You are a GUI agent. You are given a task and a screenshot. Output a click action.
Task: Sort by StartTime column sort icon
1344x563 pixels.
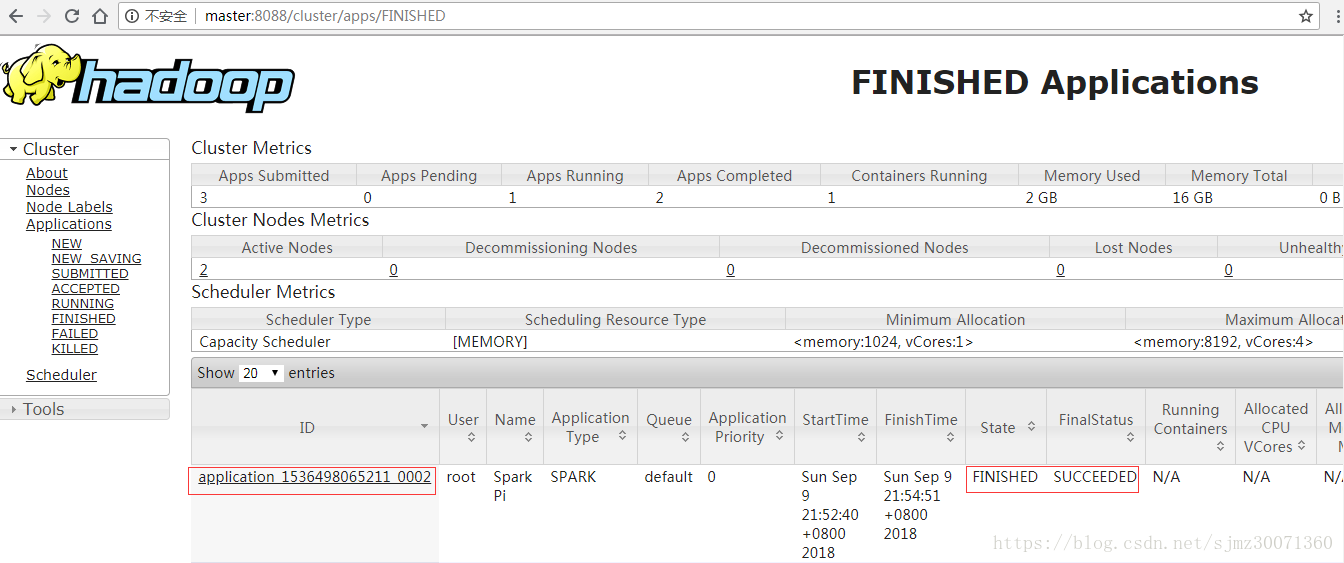861,437
